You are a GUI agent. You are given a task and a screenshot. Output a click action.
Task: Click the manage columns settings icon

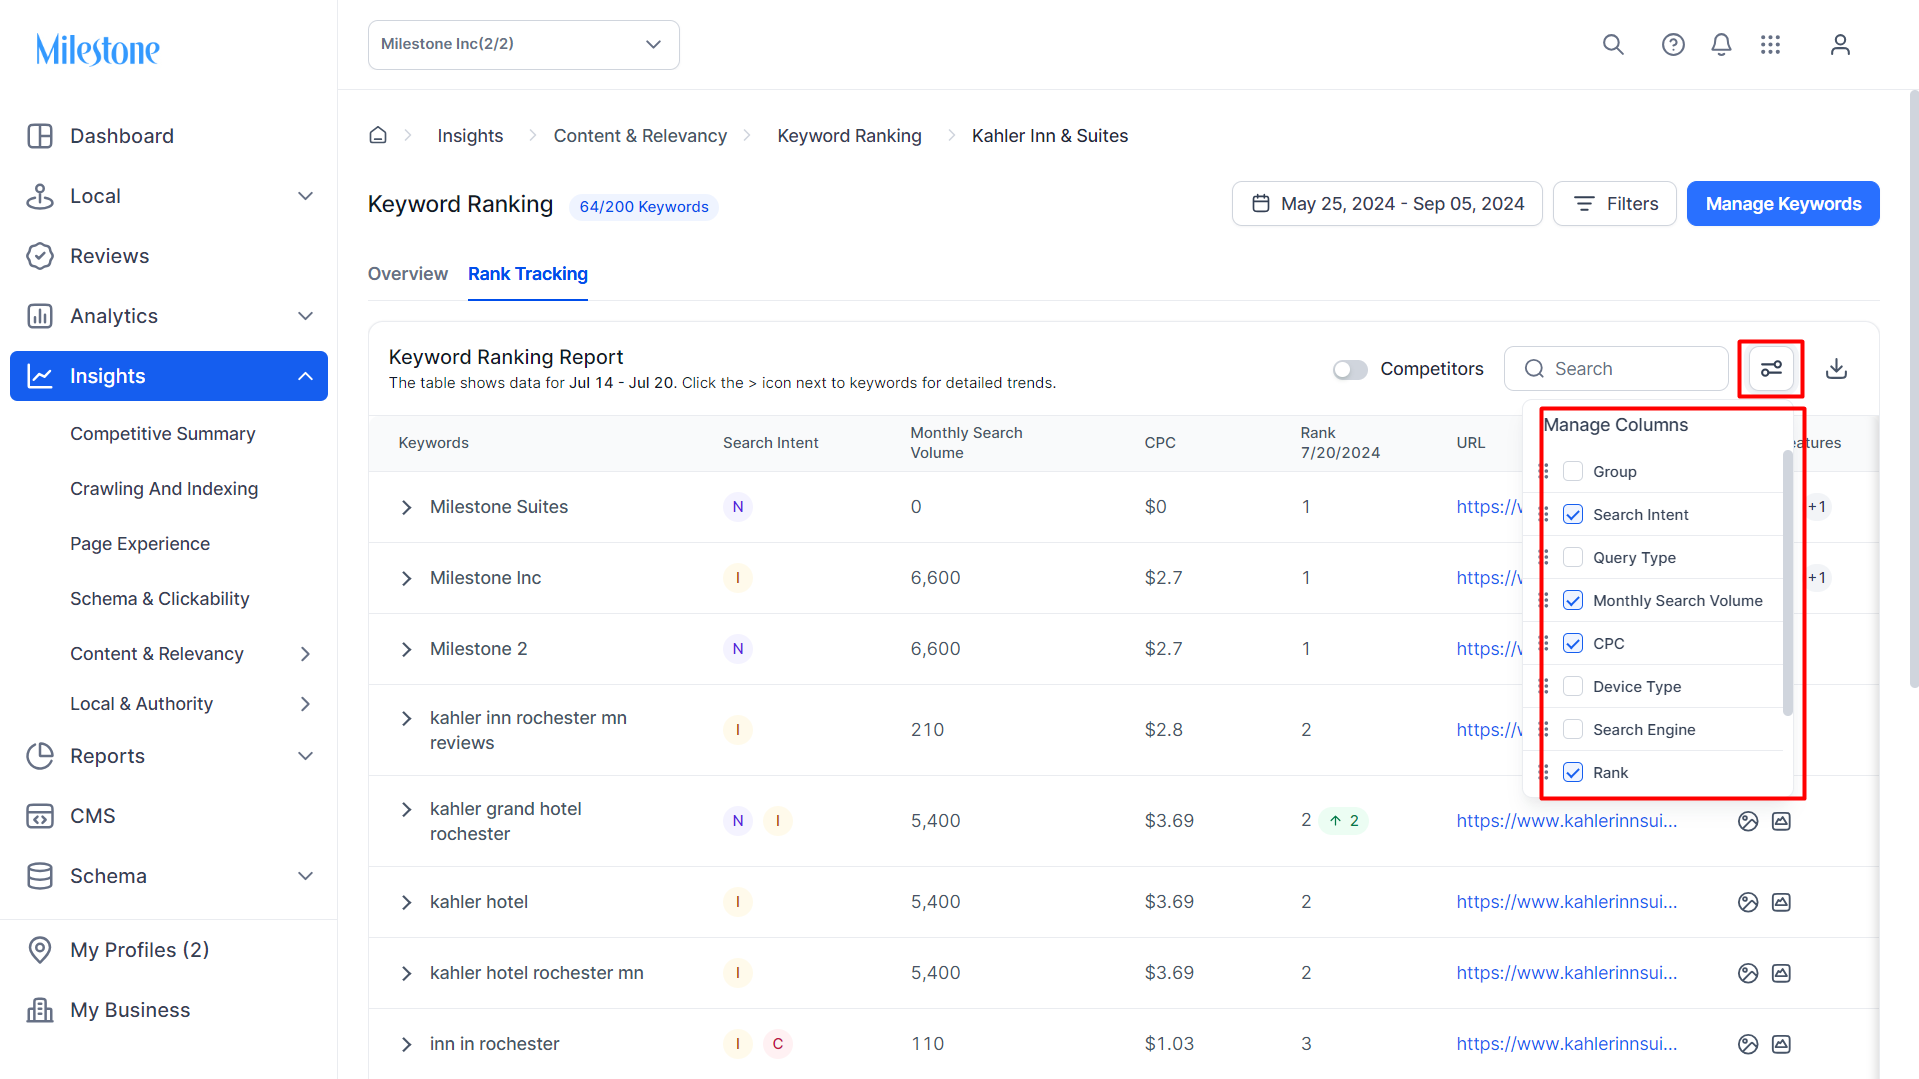pos(1771,369)
